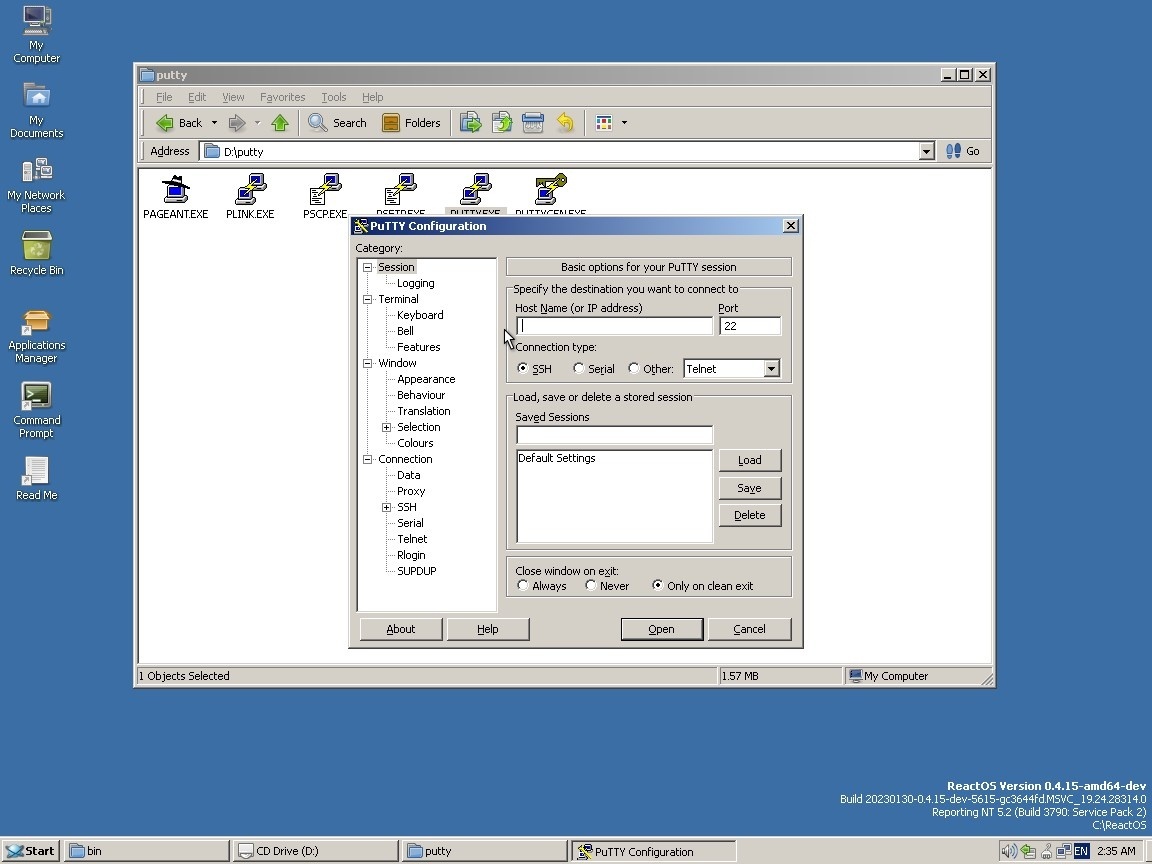Select Serial connection type
Viewport: 1152px width, 864px height.
pos(579,368)
